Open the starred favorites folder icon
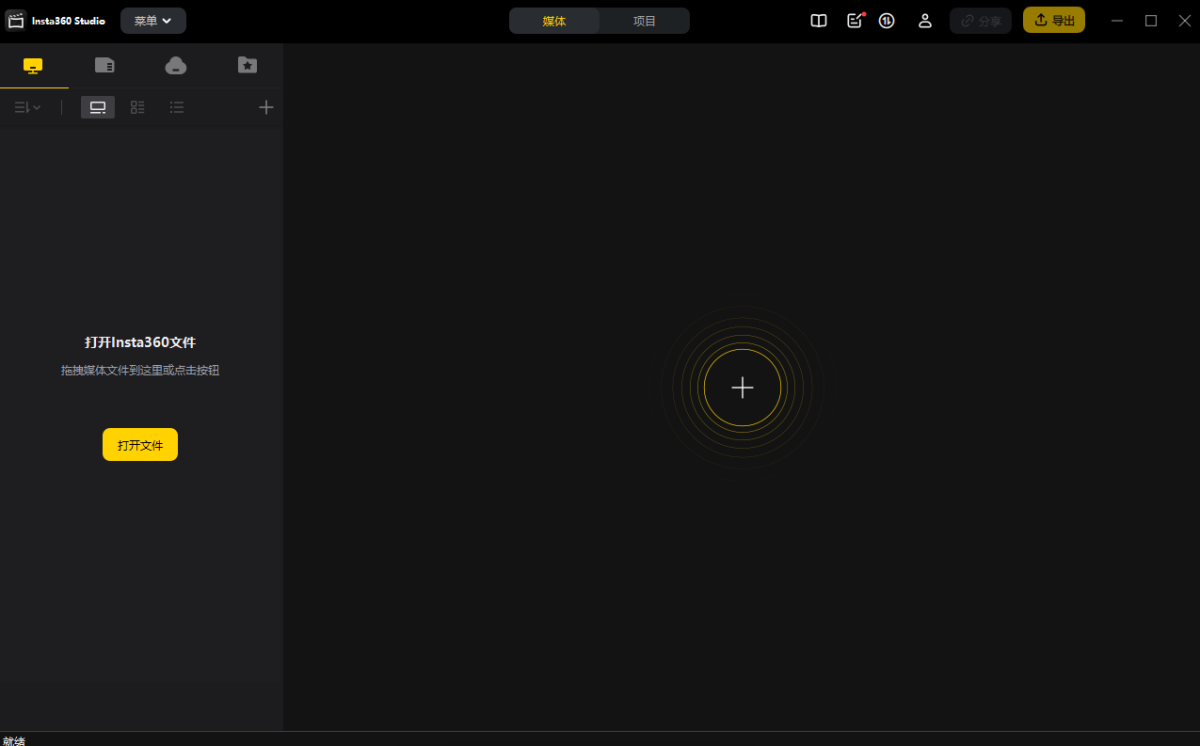1200x746 pixels. click(x=247, y=66)
